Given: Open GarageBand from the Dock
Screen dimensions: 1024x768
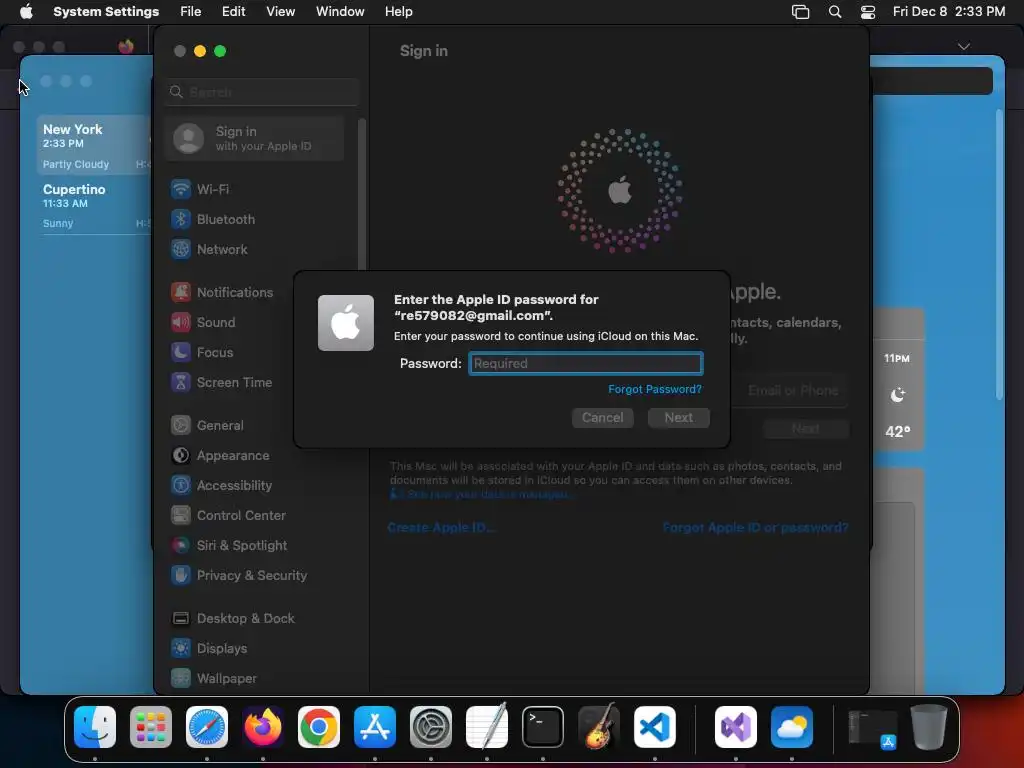Looking at the screenshot, I should (x=598, y=727).
